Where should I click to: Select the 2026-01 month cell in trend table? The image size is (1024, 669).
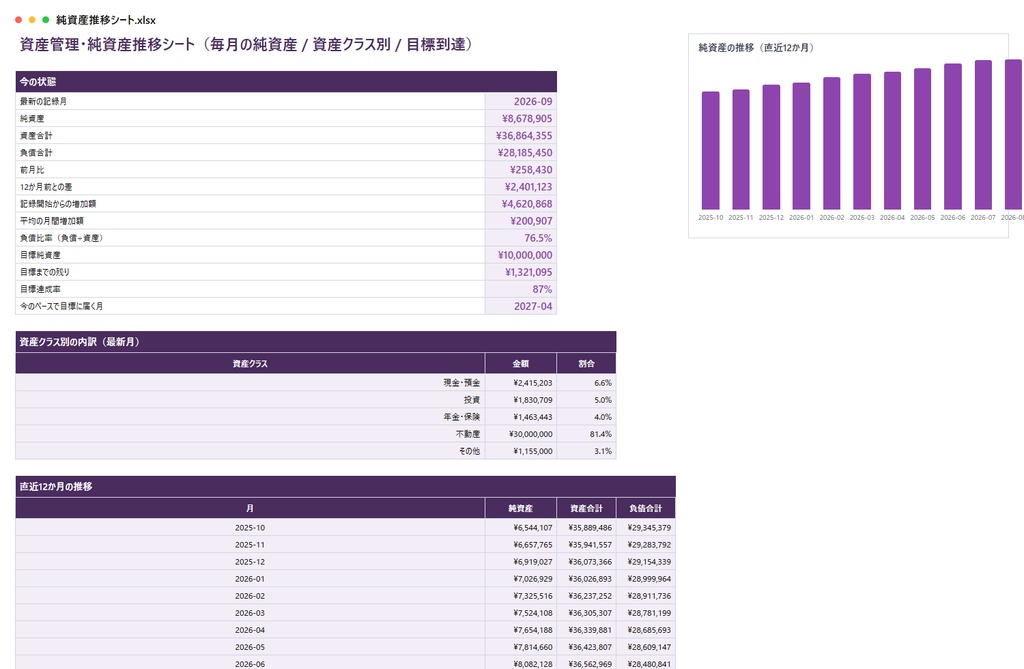coord(250,579)
